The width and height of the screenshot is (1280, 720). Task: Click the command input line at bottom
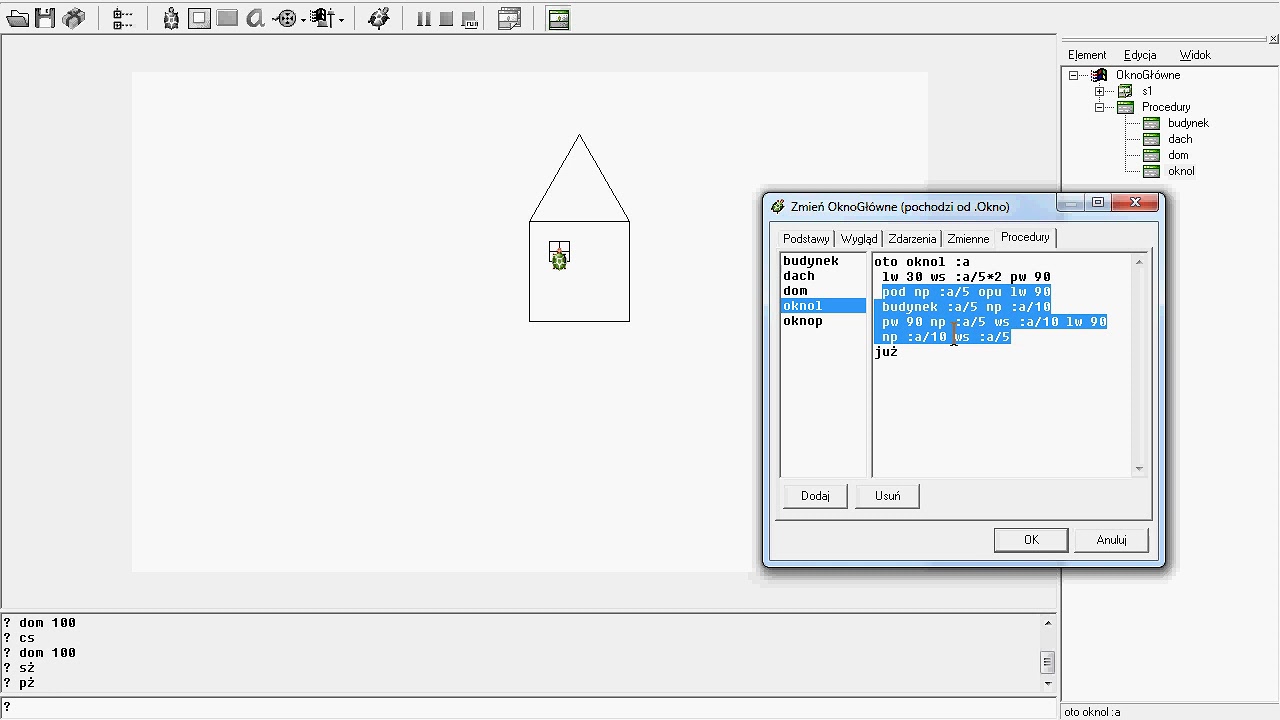530,707
